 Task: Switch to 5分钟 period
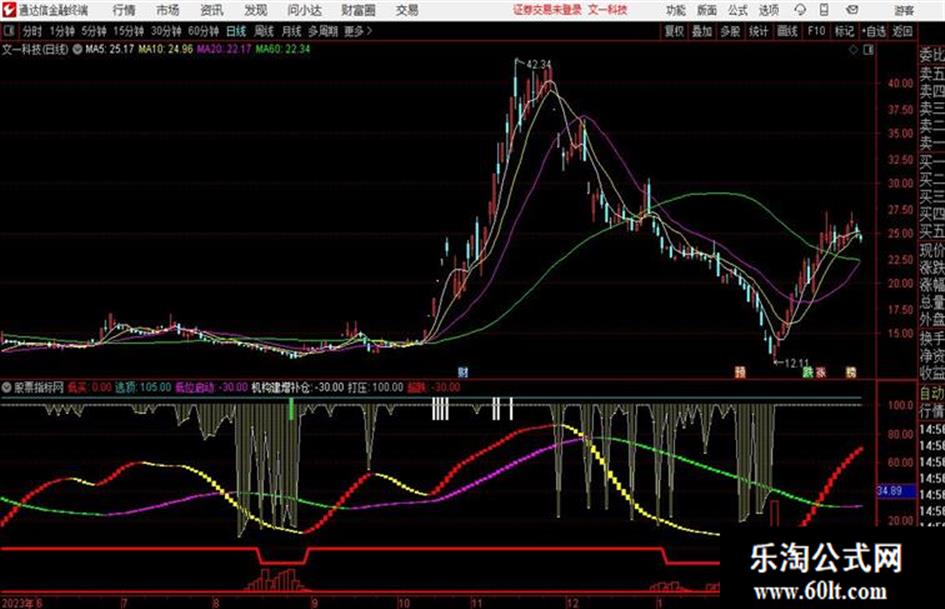[94, 31]
